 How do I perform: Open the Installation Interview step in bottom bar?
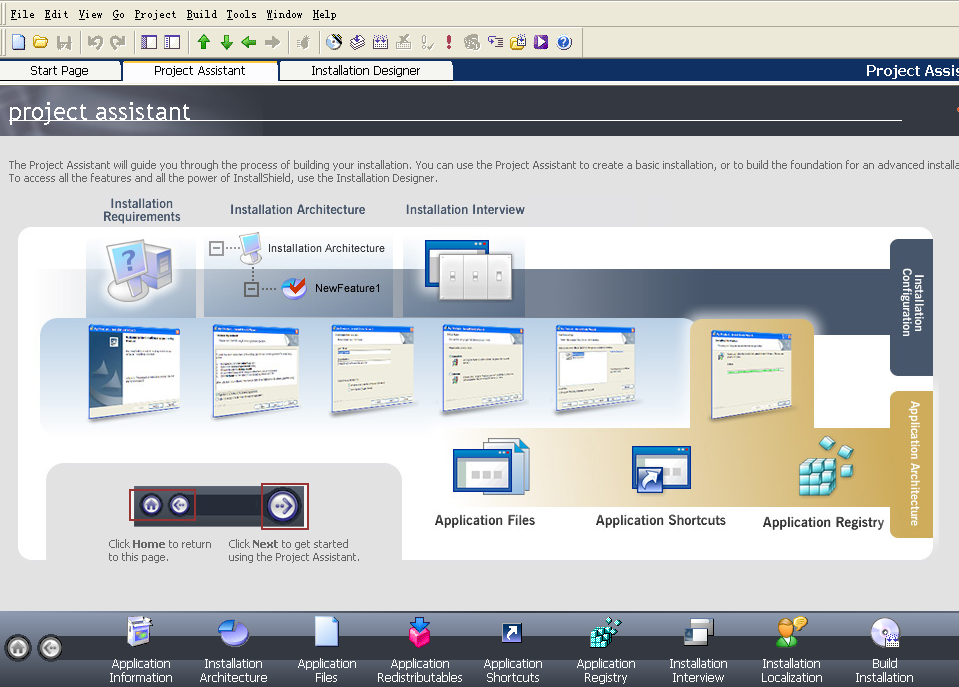(x=698, y=650)
